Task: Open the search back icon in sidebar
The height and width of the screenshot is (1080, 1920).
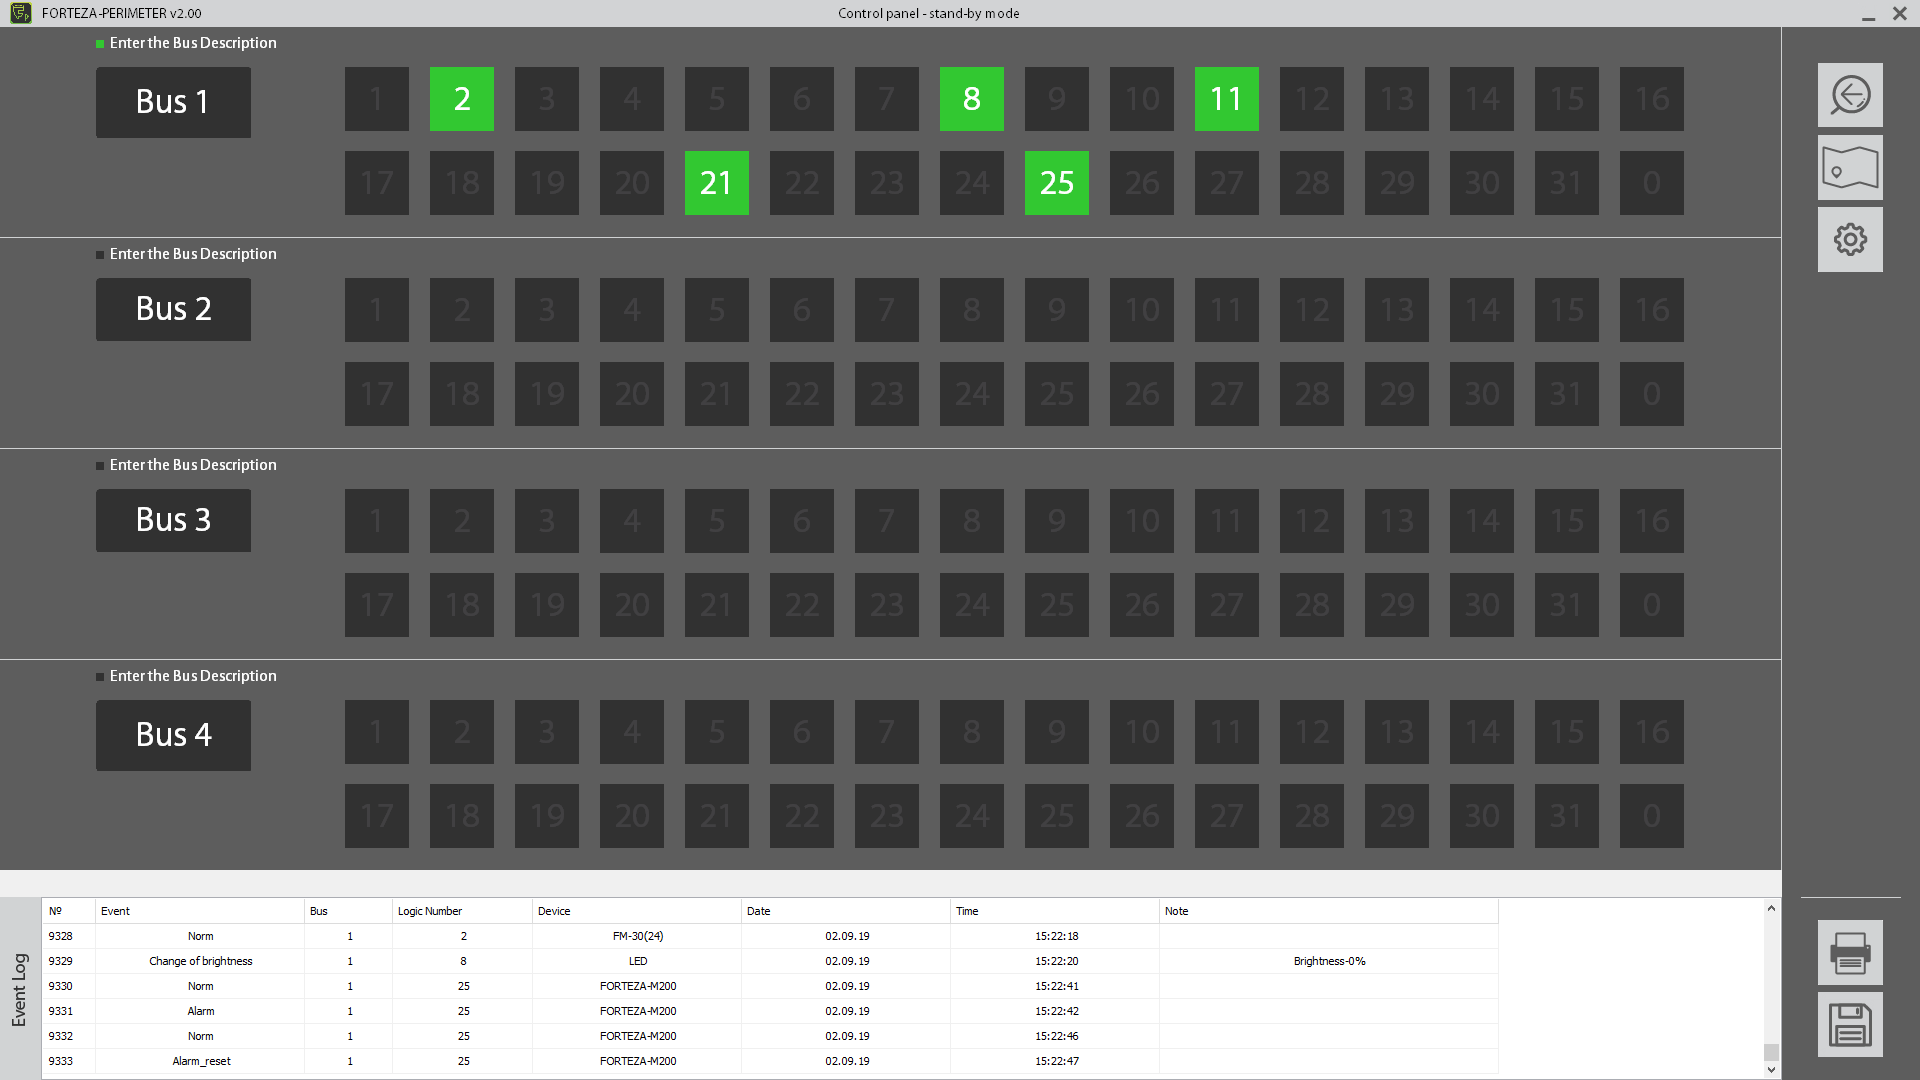Action: click(x=1850, y=95)
